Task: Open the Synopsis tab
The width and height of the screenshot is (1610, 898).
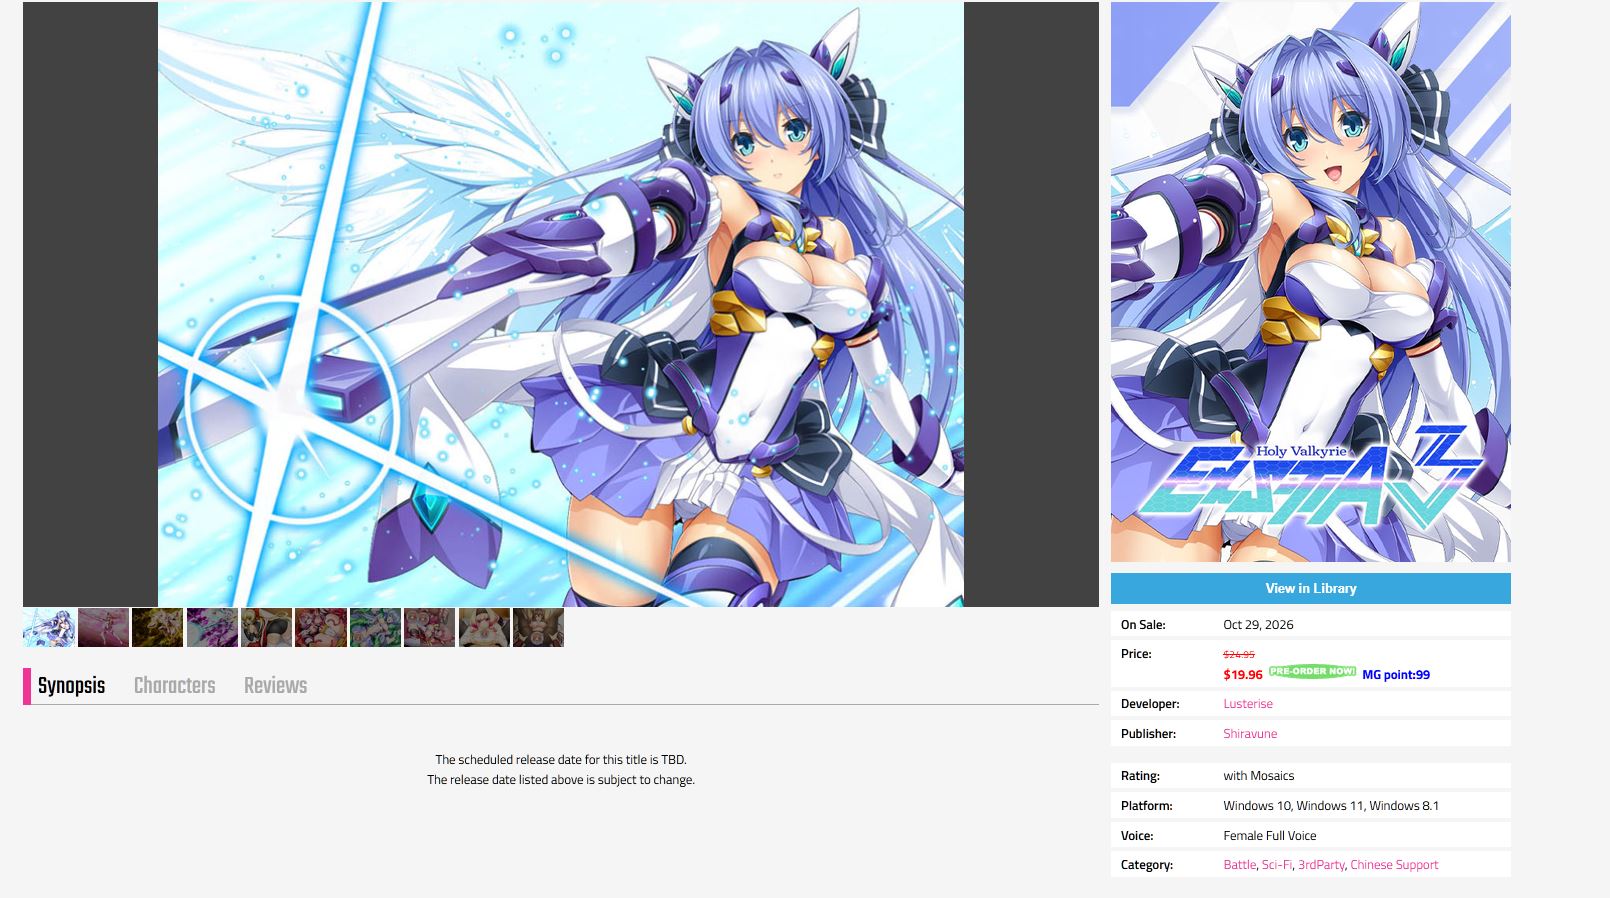Action: pyautogui.click(x=71, y=686)
